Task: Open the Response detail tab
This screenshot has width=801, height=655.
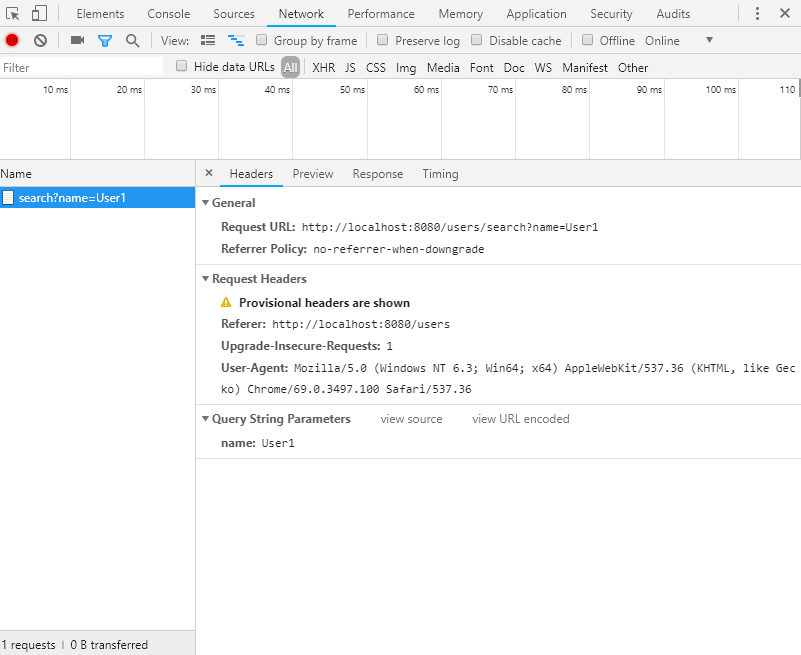Action: 378,174
